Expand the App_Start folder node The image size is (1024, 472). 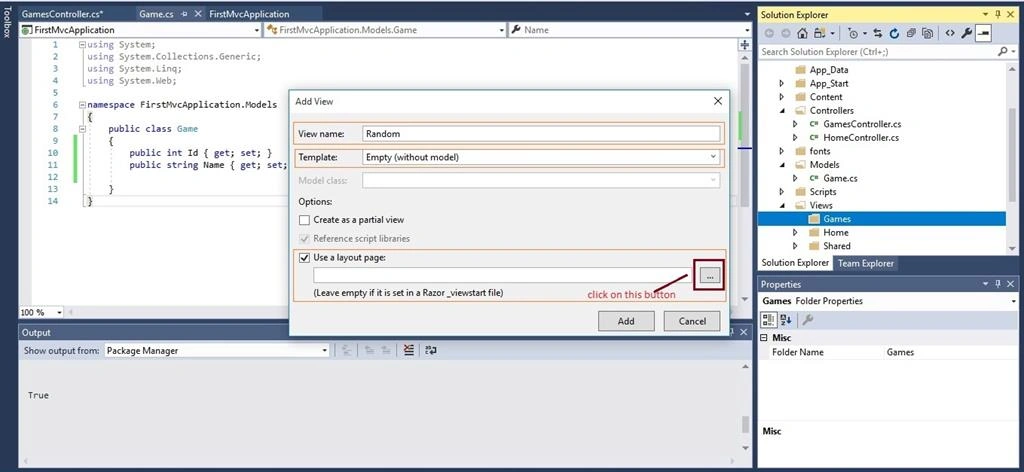click(782, 84)
